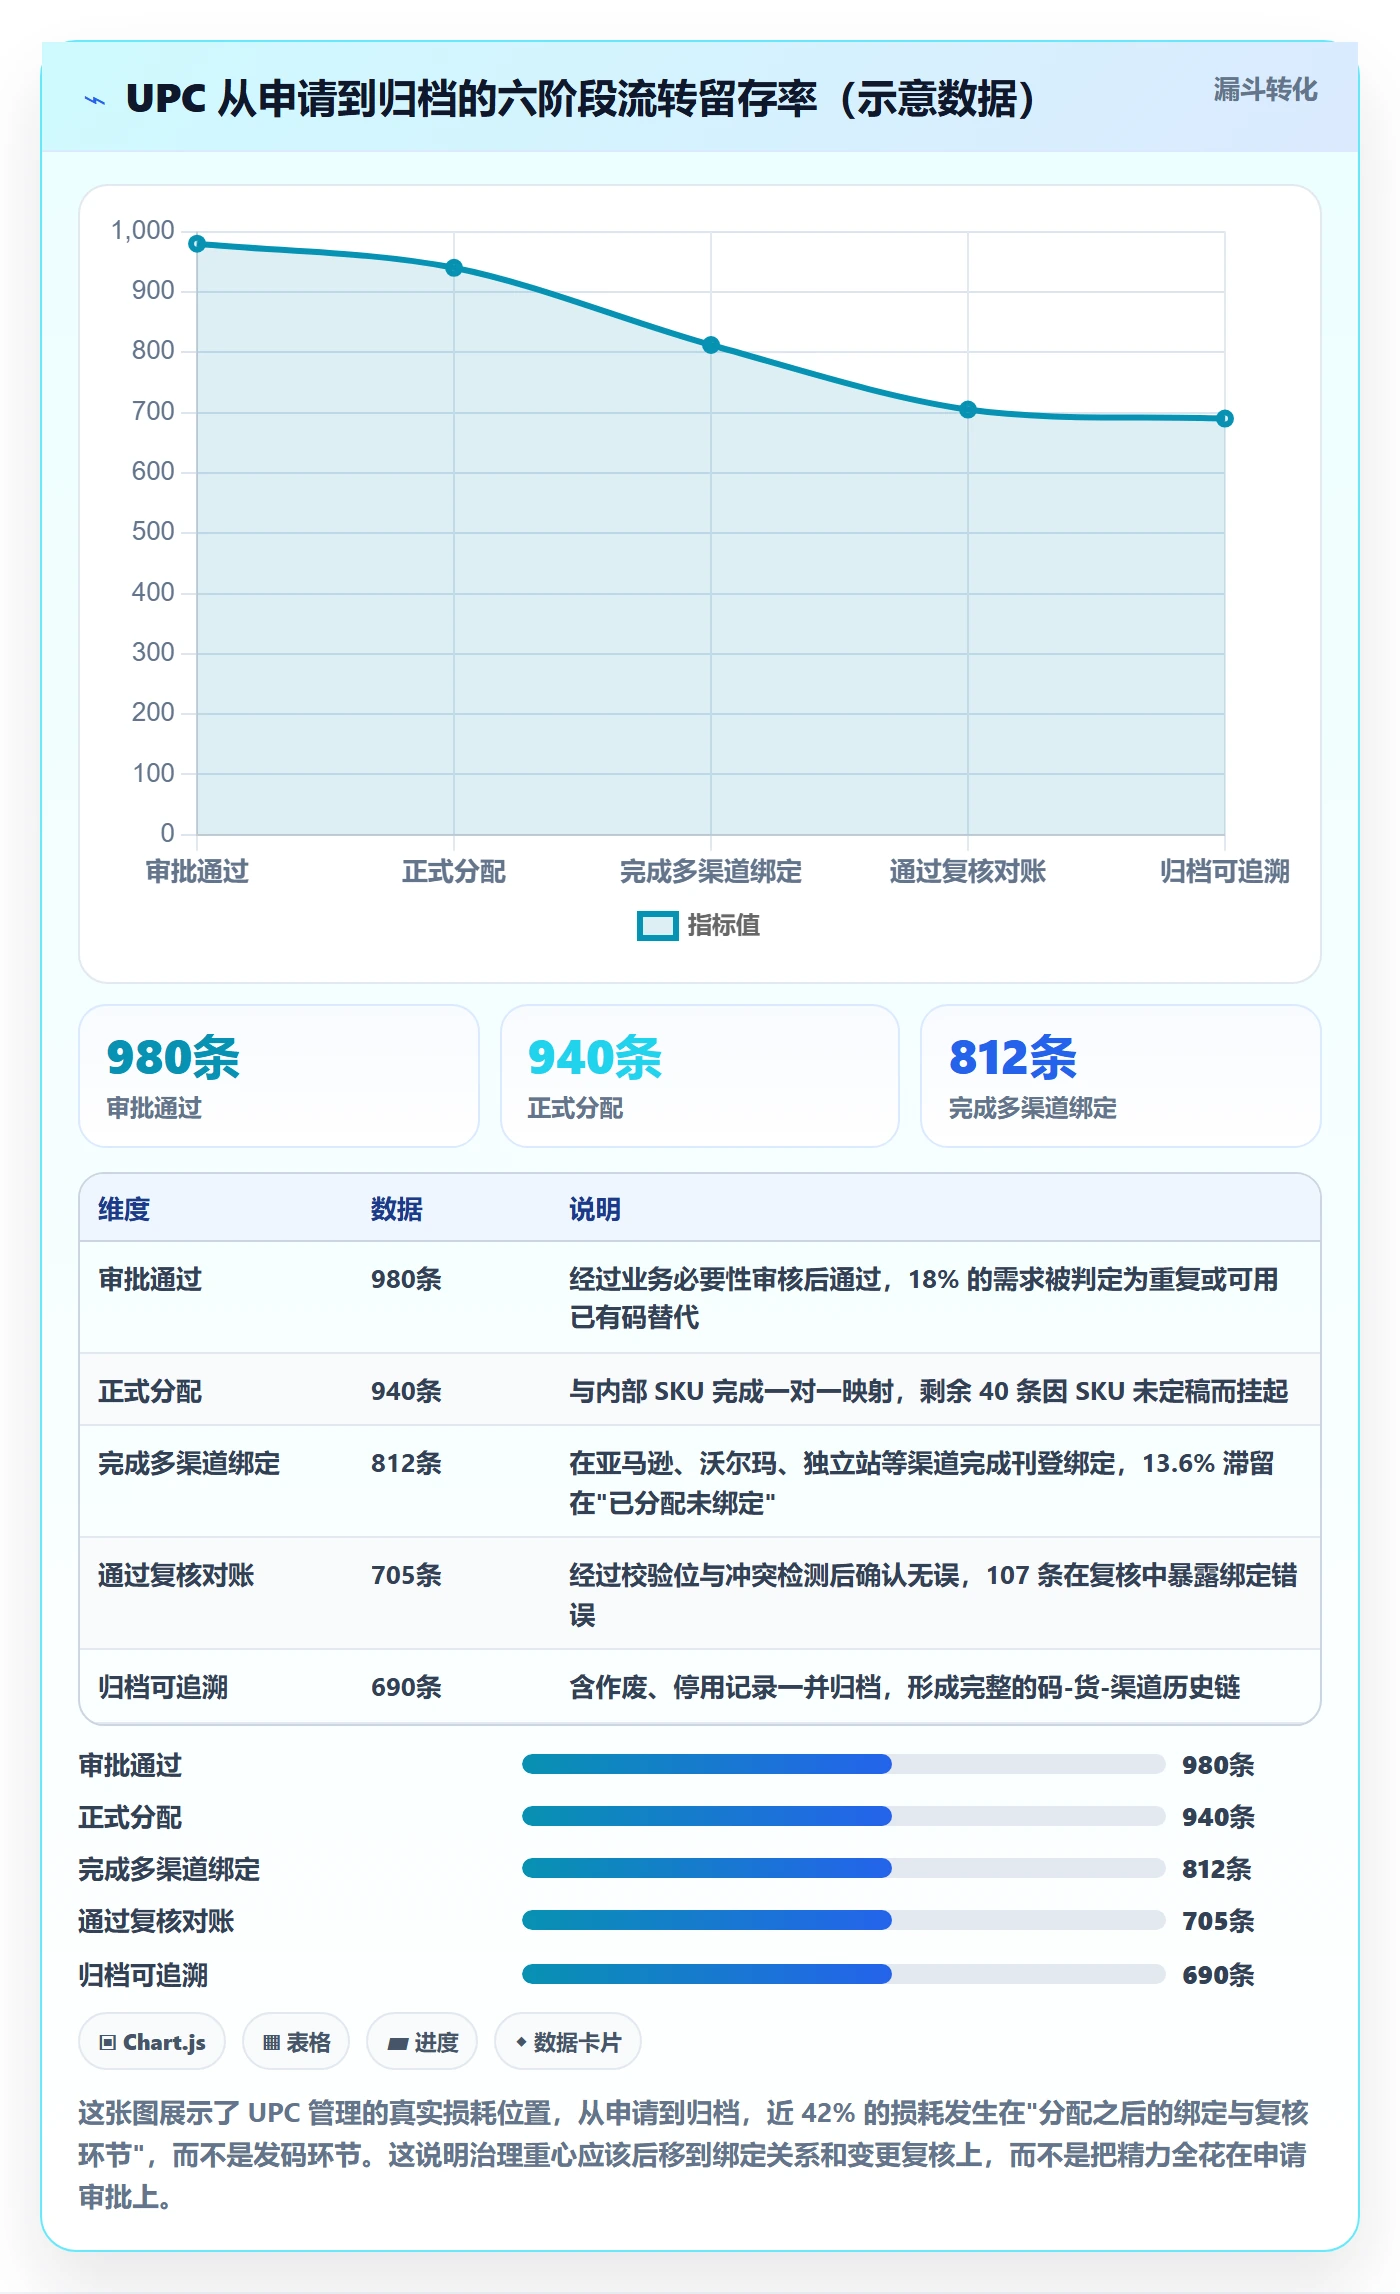The width and height of the screenshot is (1400, 2294).
Task: Click the 通过复核对账 progress bar
Action: (843, 1920)
